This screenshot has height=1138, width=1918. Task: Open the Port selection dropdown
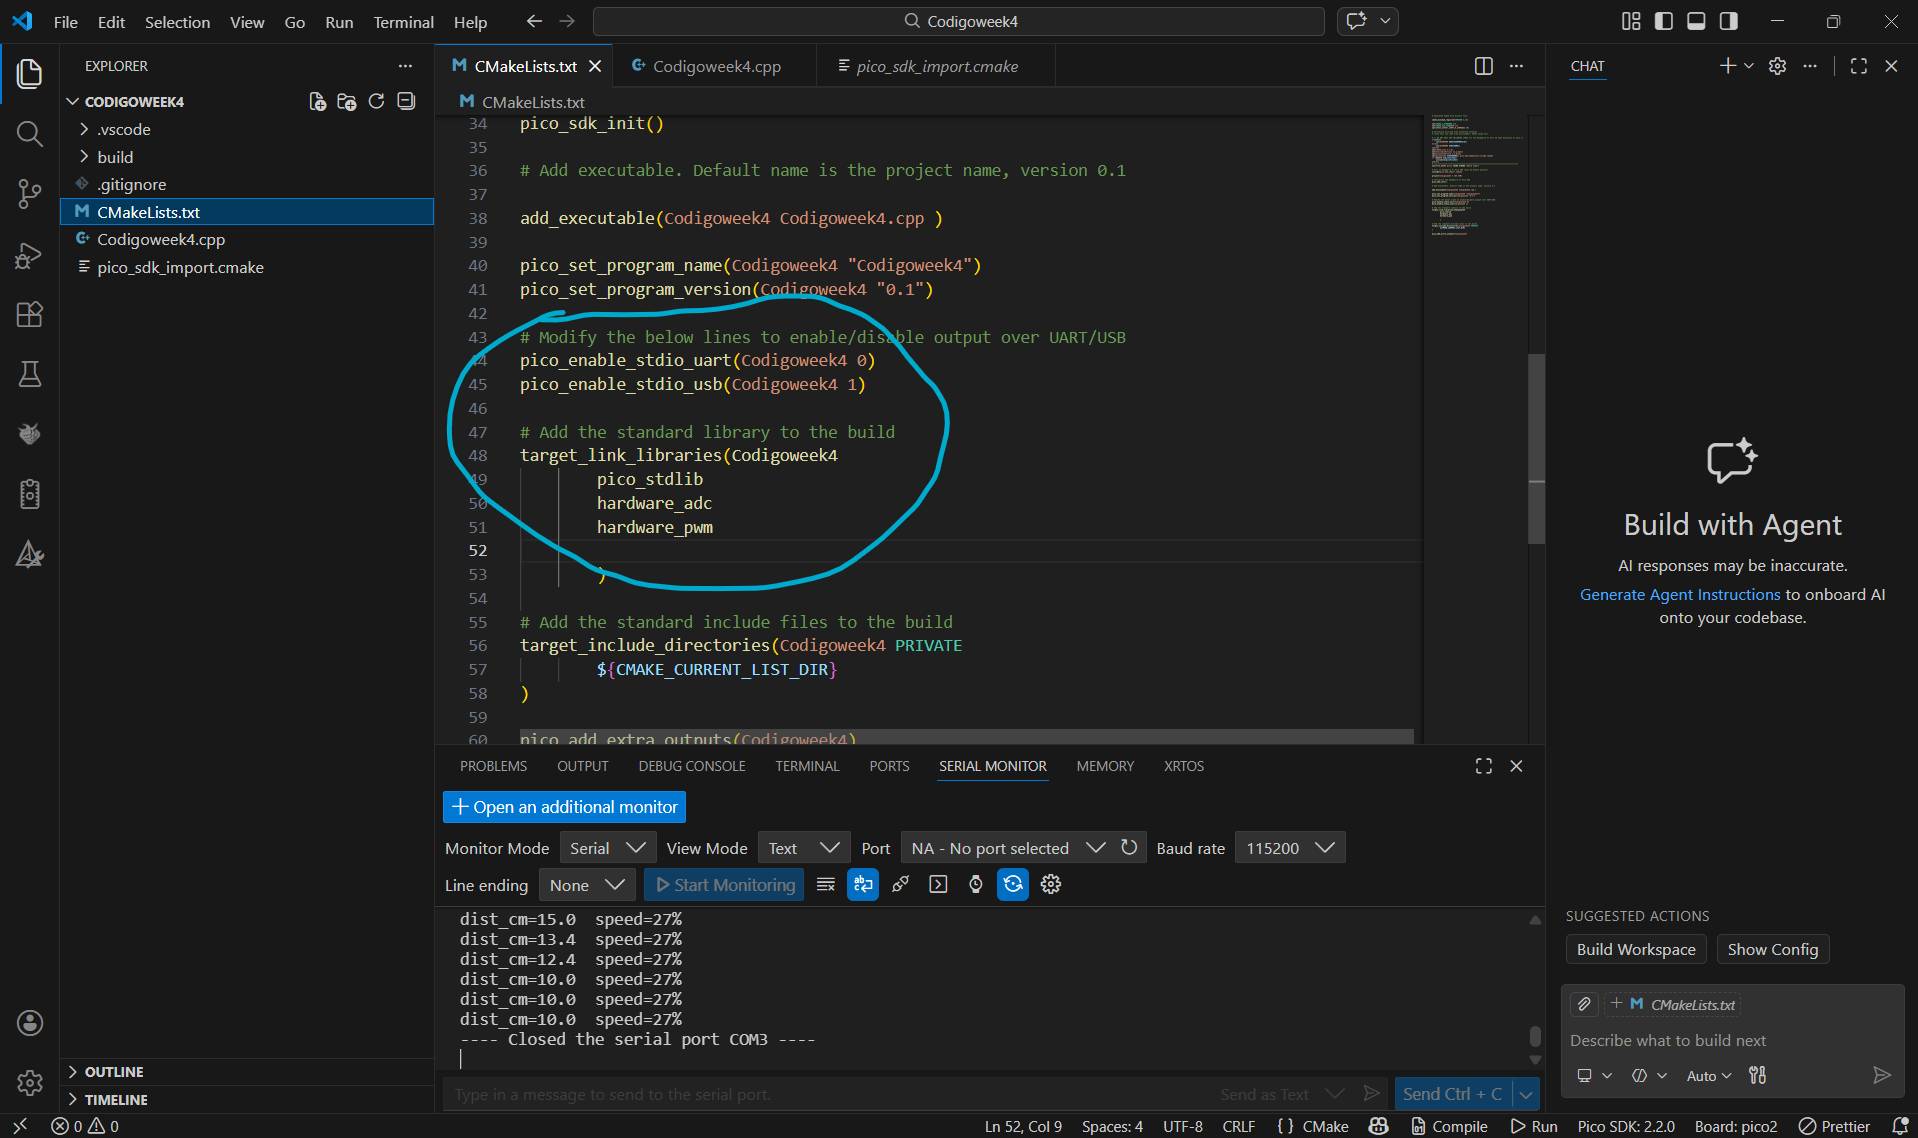[1009, 847]
